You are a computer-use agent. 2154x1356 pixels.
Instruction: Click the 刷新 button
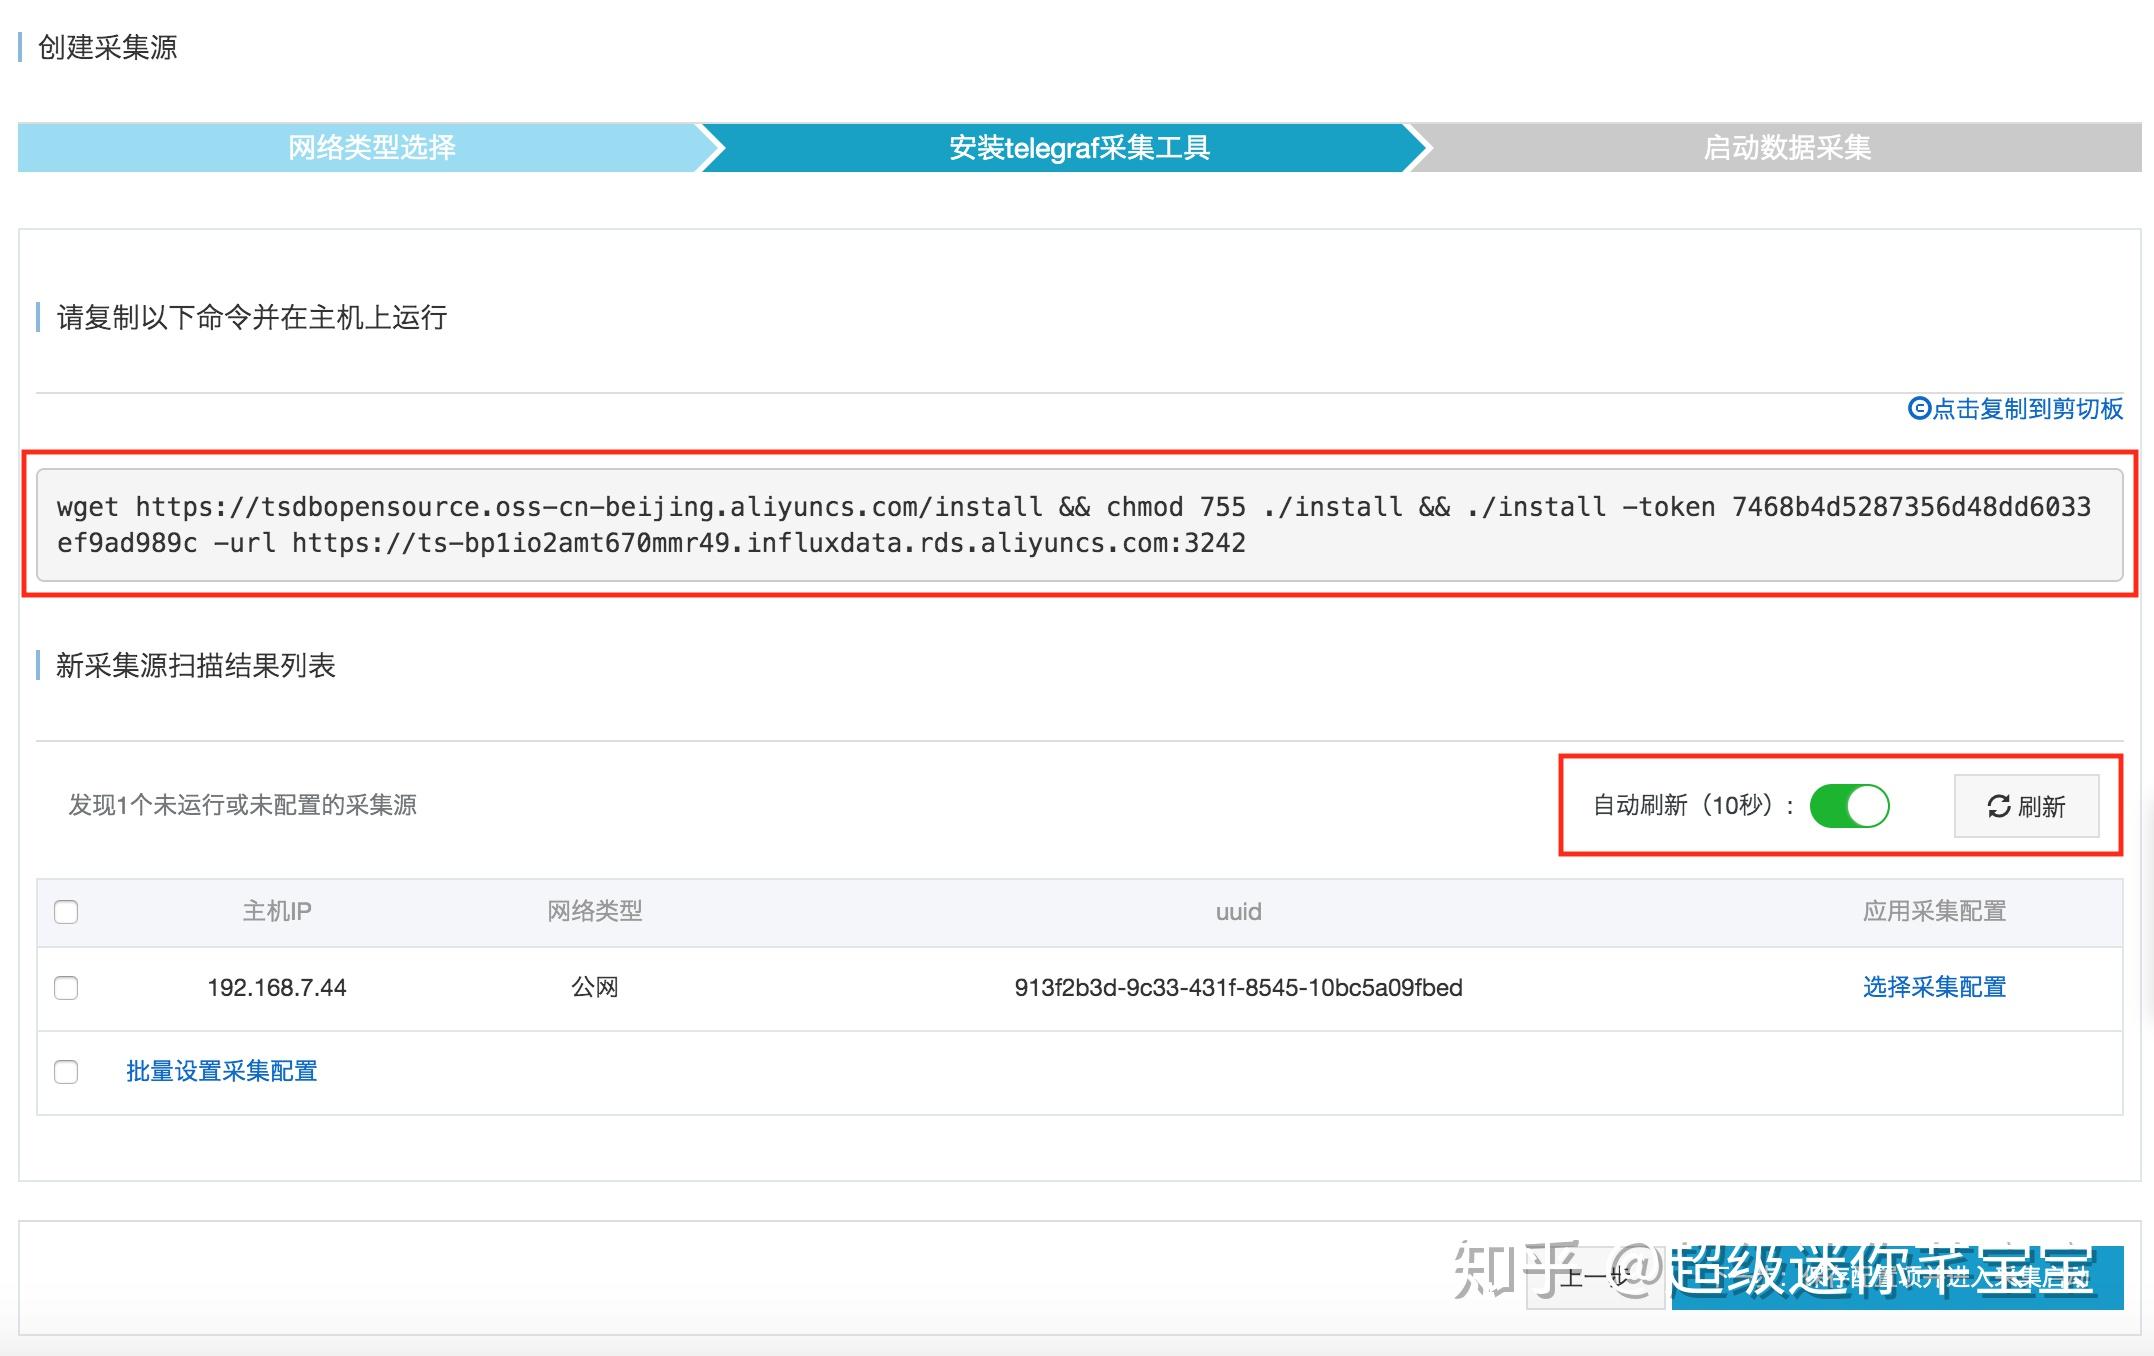tap(2027, 806)
